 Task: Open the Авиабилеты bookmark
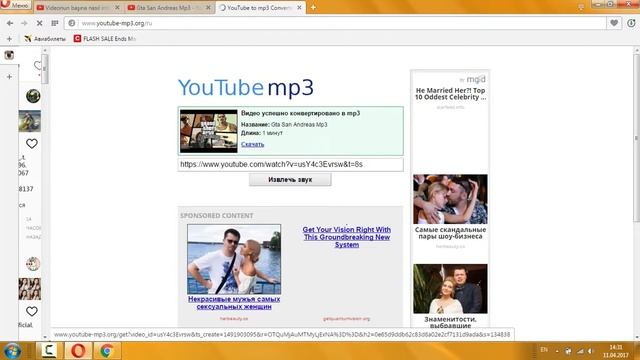coord(45,39)
